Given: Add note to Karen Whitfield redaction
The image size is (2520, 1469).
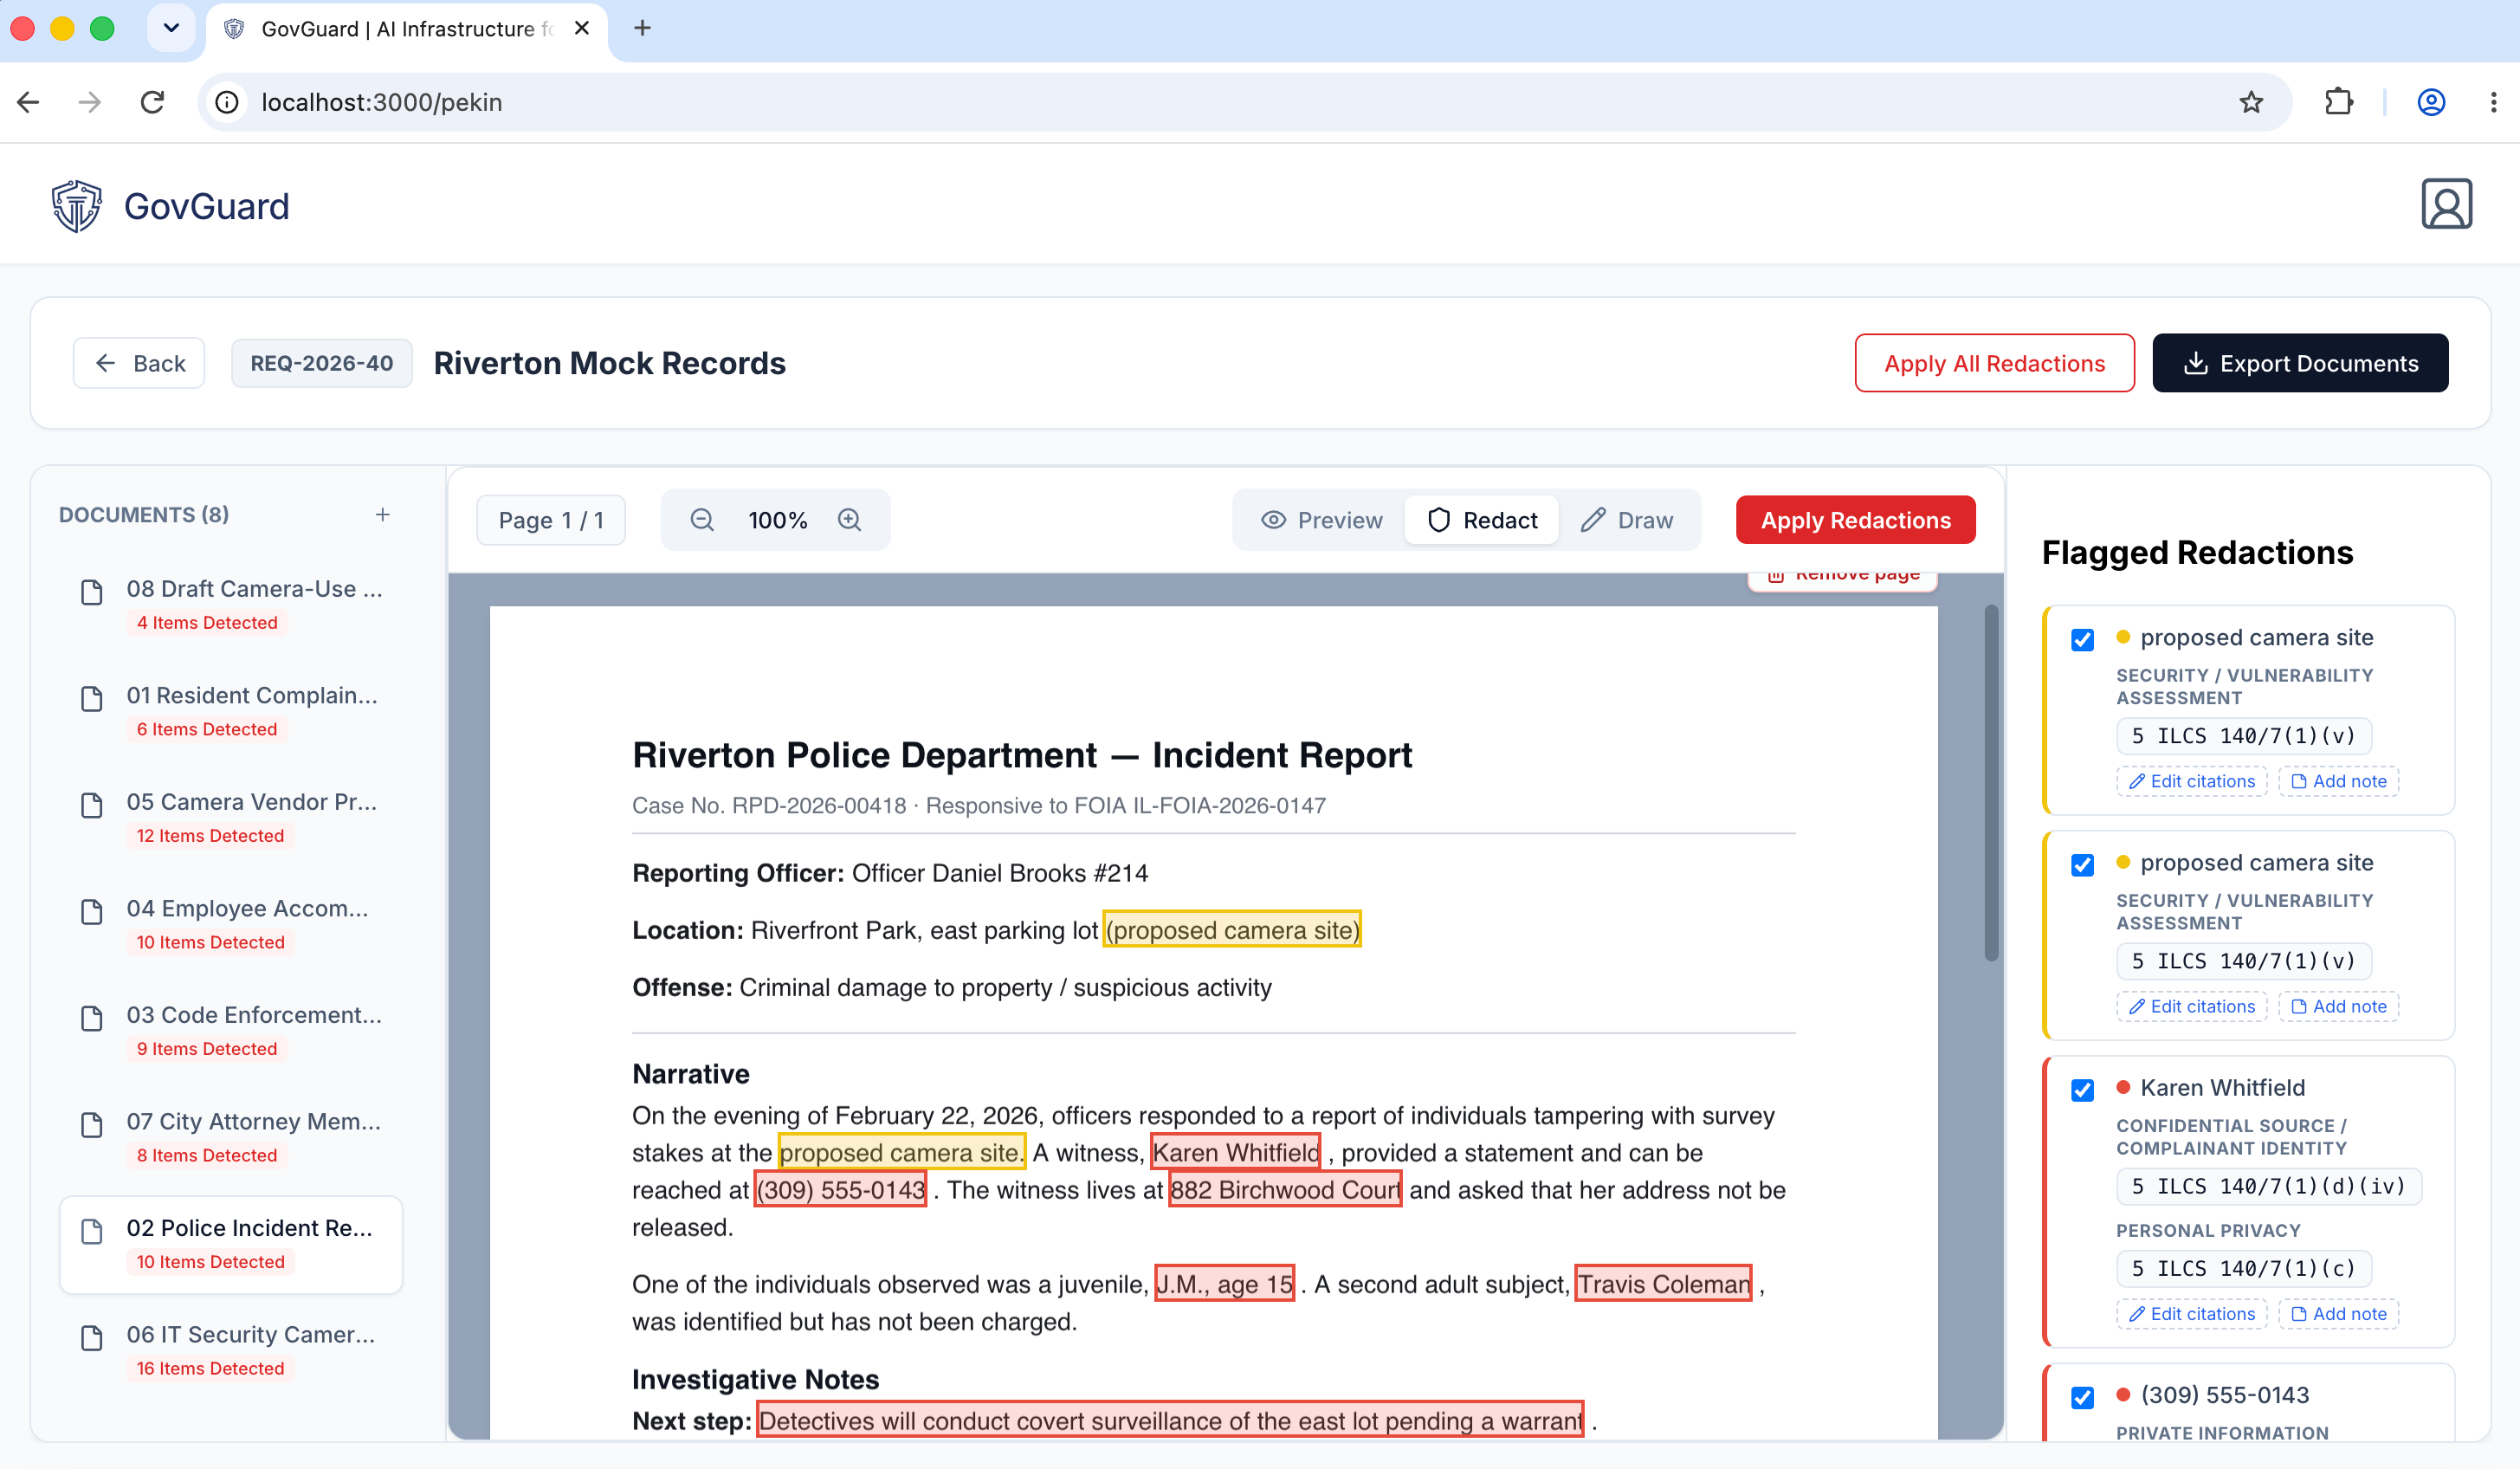Looking at the screenshot, I should click(2338, 1314).
